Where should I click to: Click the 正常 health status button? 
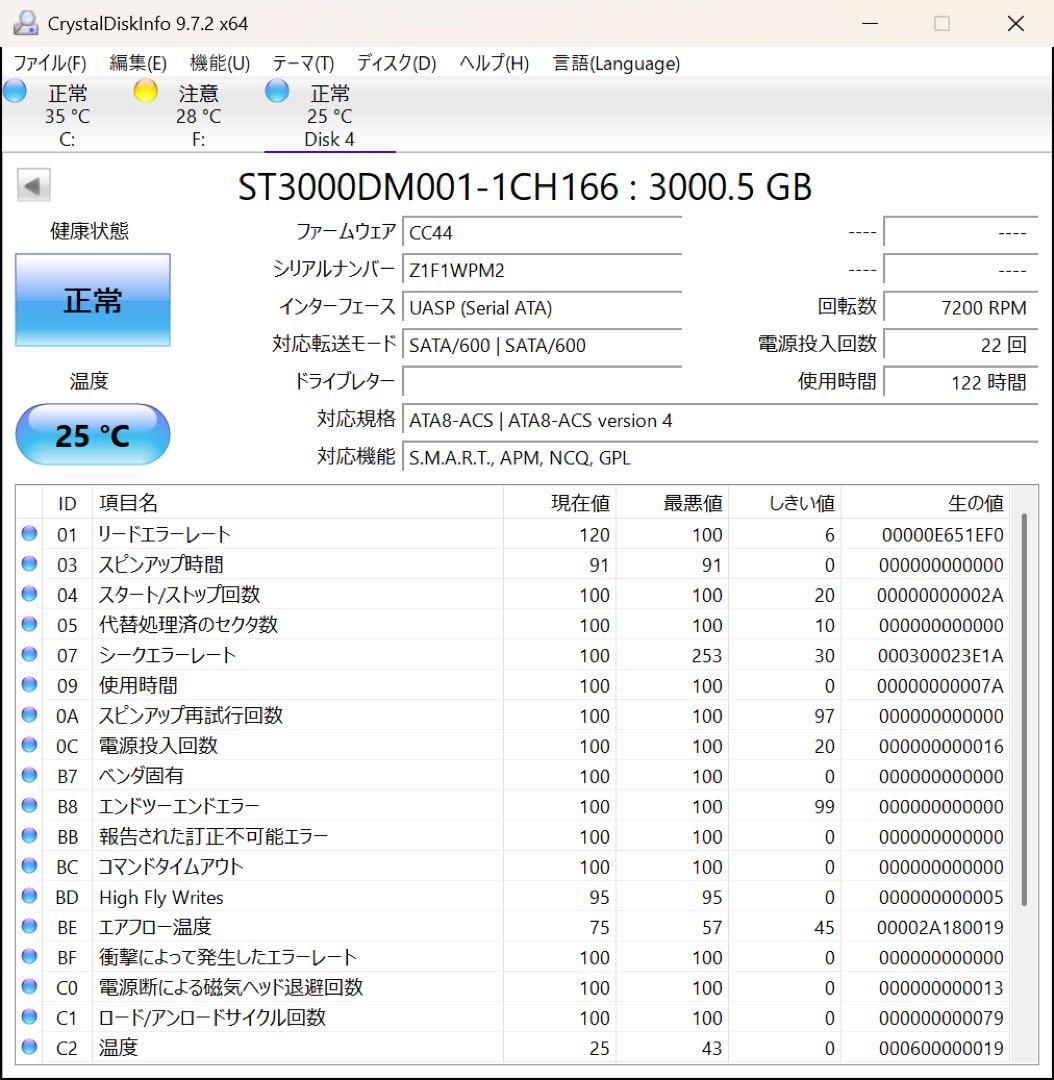tap(93, 300)
